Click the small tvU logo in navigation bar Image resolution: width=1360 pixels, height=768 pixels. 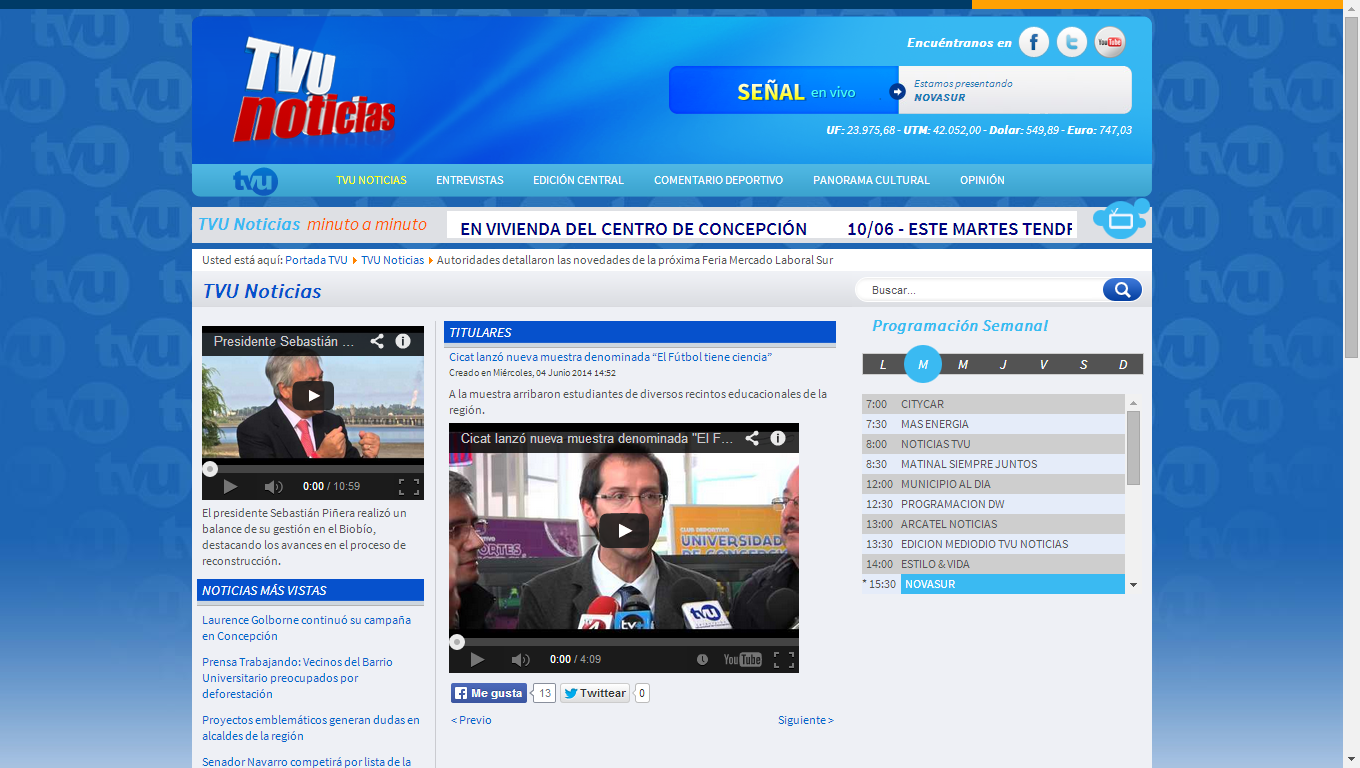[x=255, y=181]
